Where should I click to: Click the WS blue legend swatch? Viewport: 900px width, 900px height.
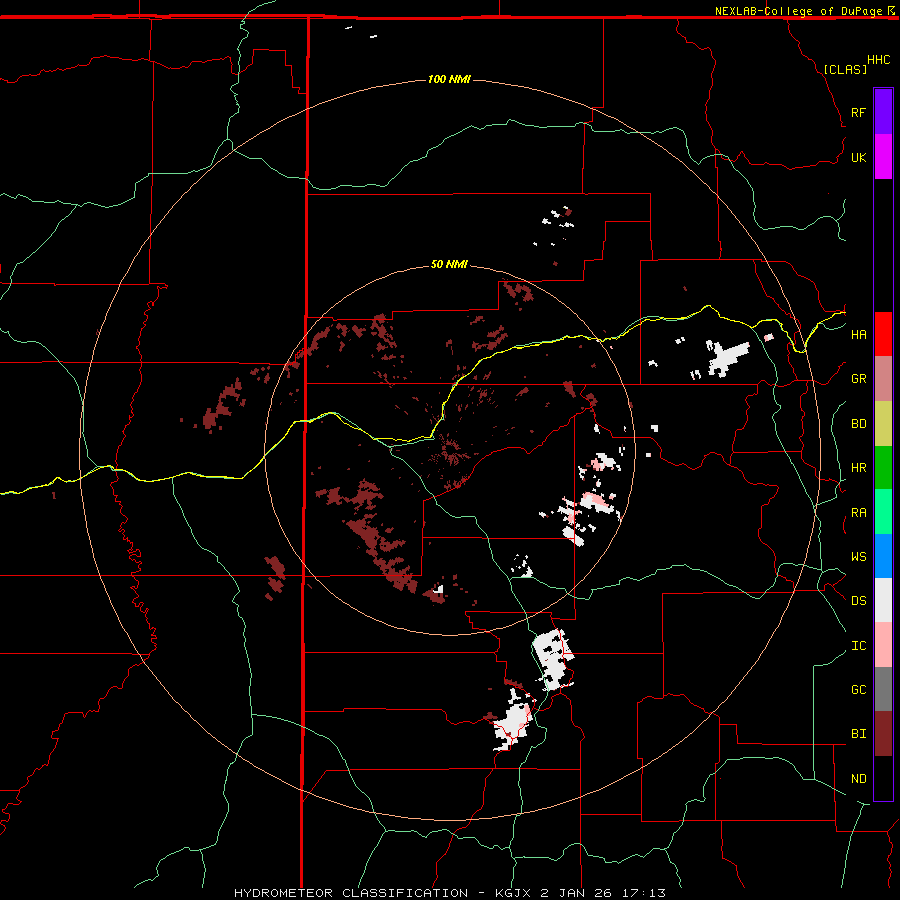click(883, 556)
